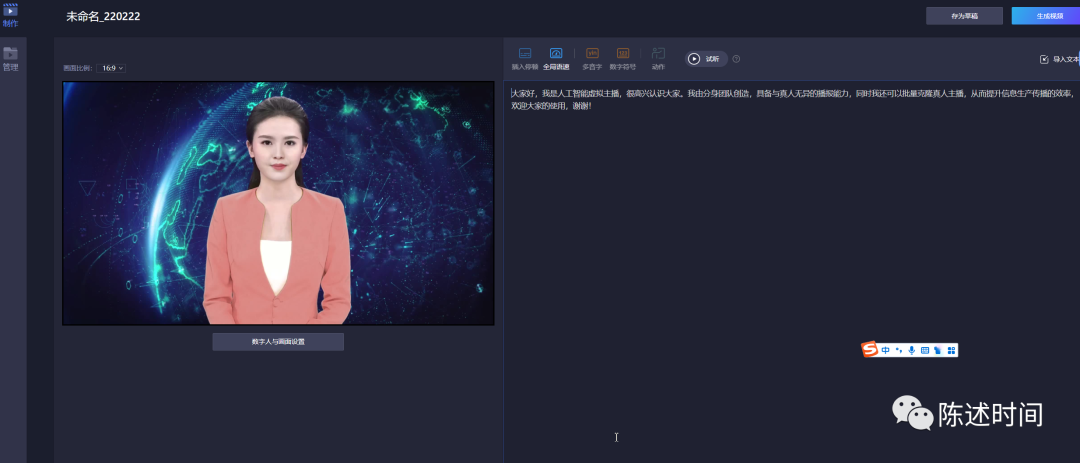
Task: Click the 存为草稿 save draft button
Action: point(964,16)
